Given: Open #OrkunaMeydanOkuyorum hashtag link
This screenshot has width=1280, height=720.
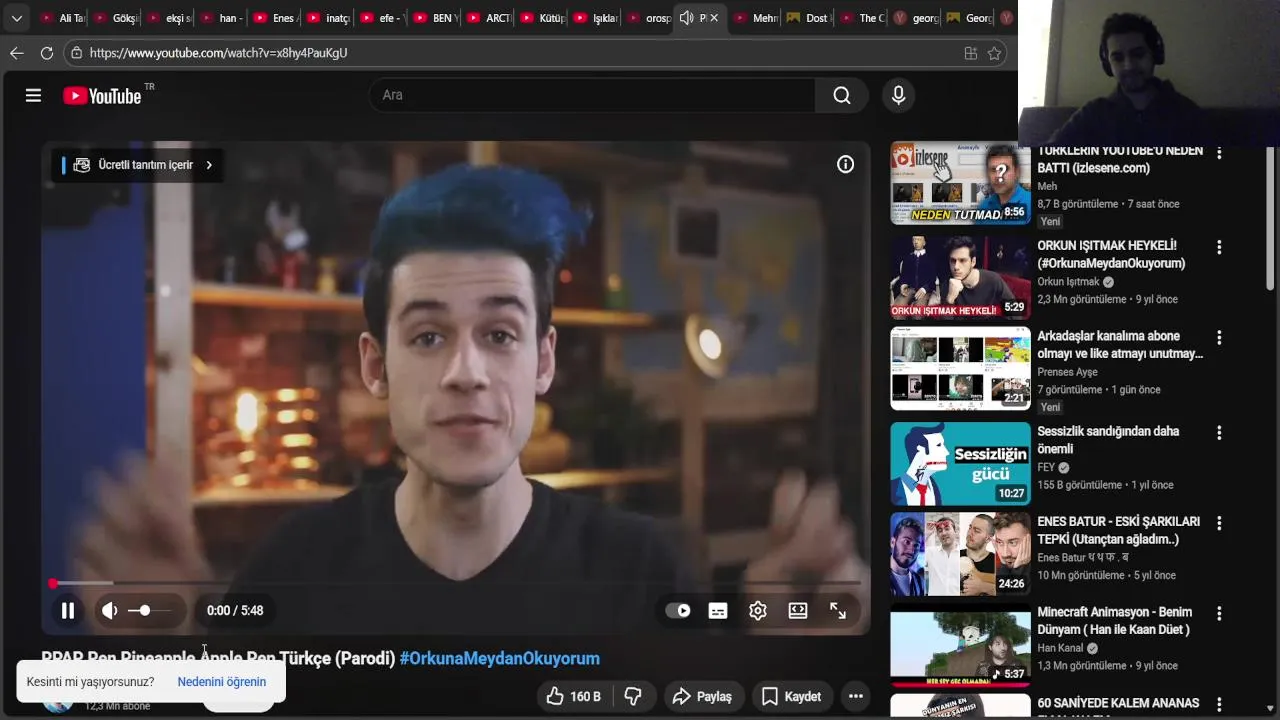Looking at the screenshot, I should coord(500,658).
